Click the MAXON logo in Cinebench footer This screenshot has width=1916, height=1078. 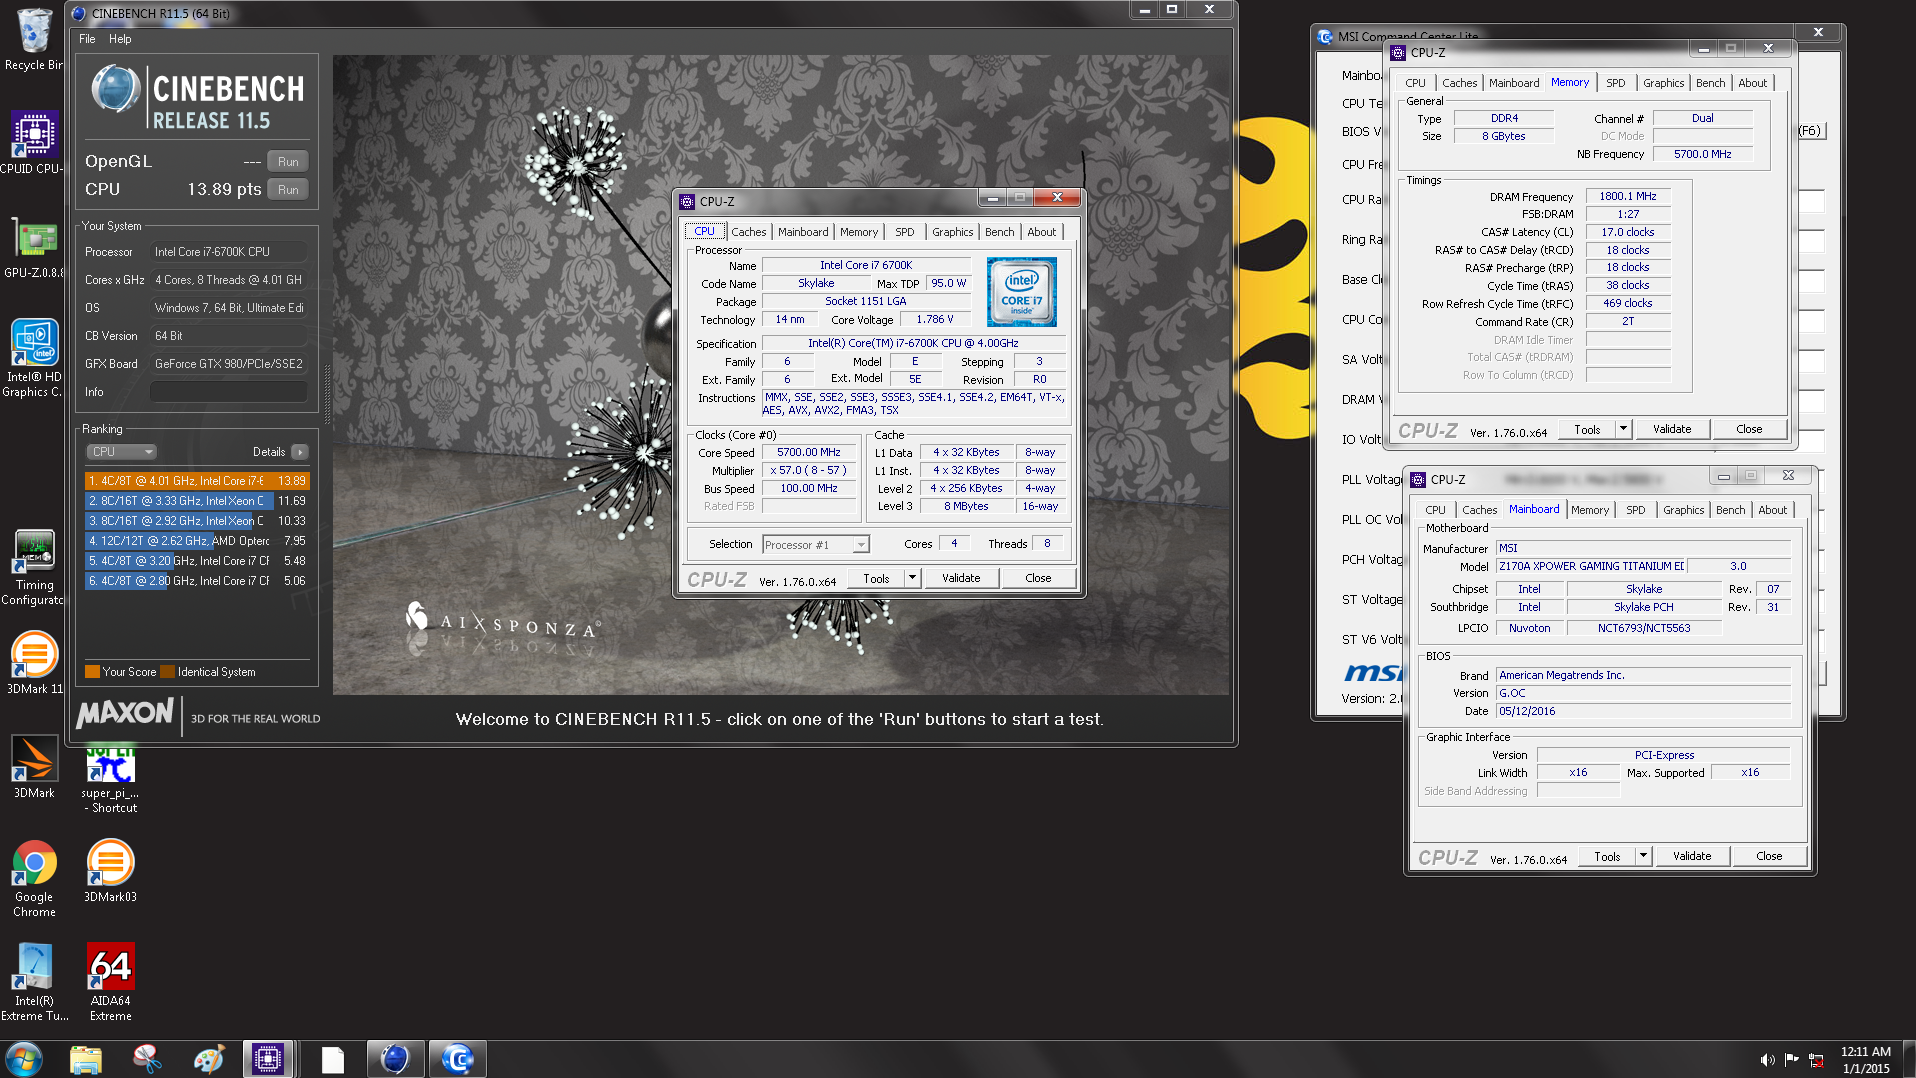click(126, 714)
